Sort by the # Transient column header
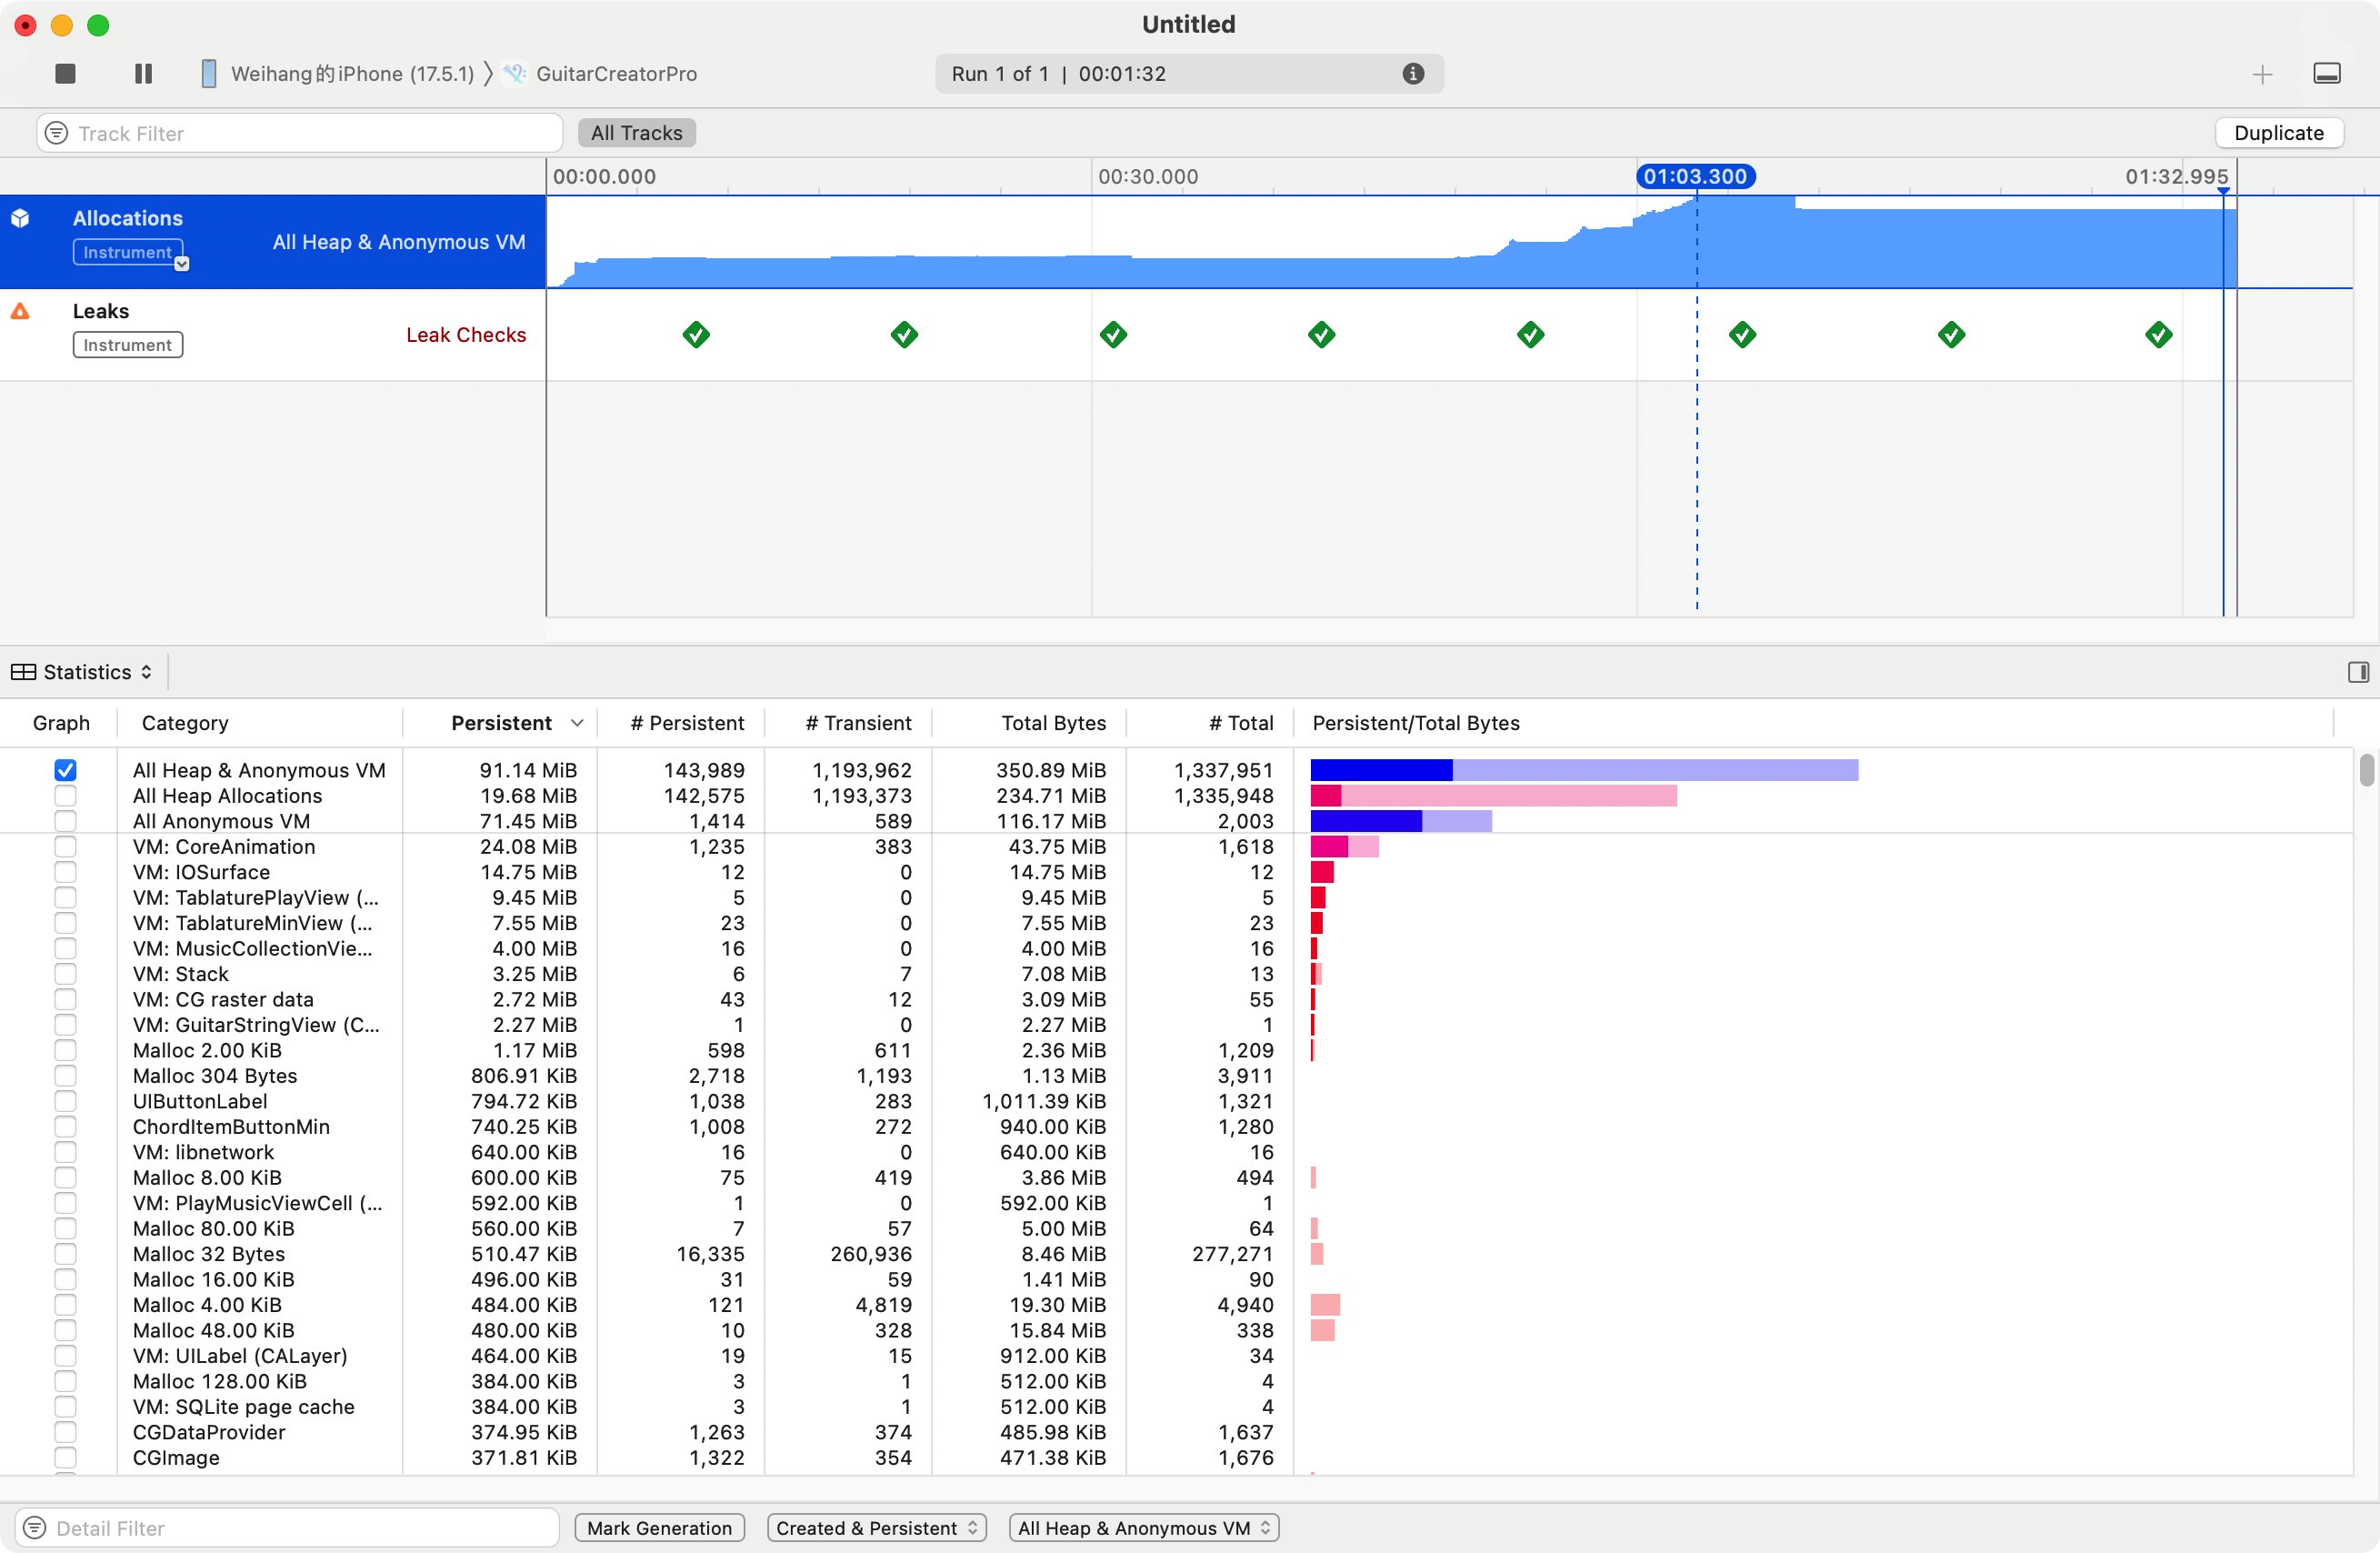Screen dimensions: 2380x1553 click(858, 723)
